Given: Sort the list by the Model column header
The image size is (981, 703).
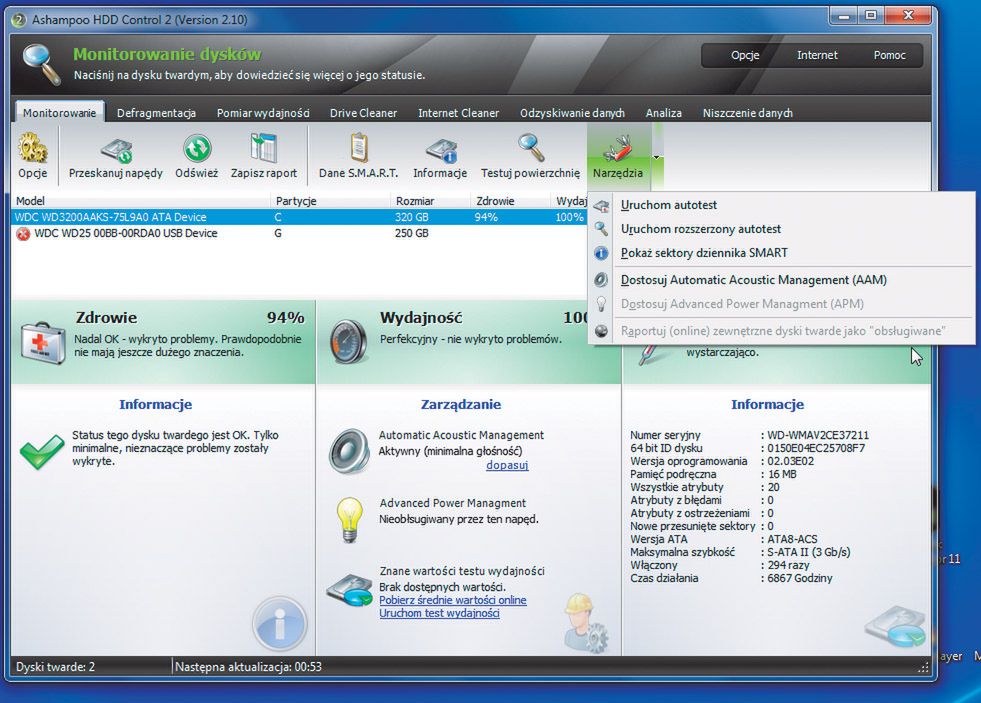Looking at the screenshot, I should click(x=141, y=201).
